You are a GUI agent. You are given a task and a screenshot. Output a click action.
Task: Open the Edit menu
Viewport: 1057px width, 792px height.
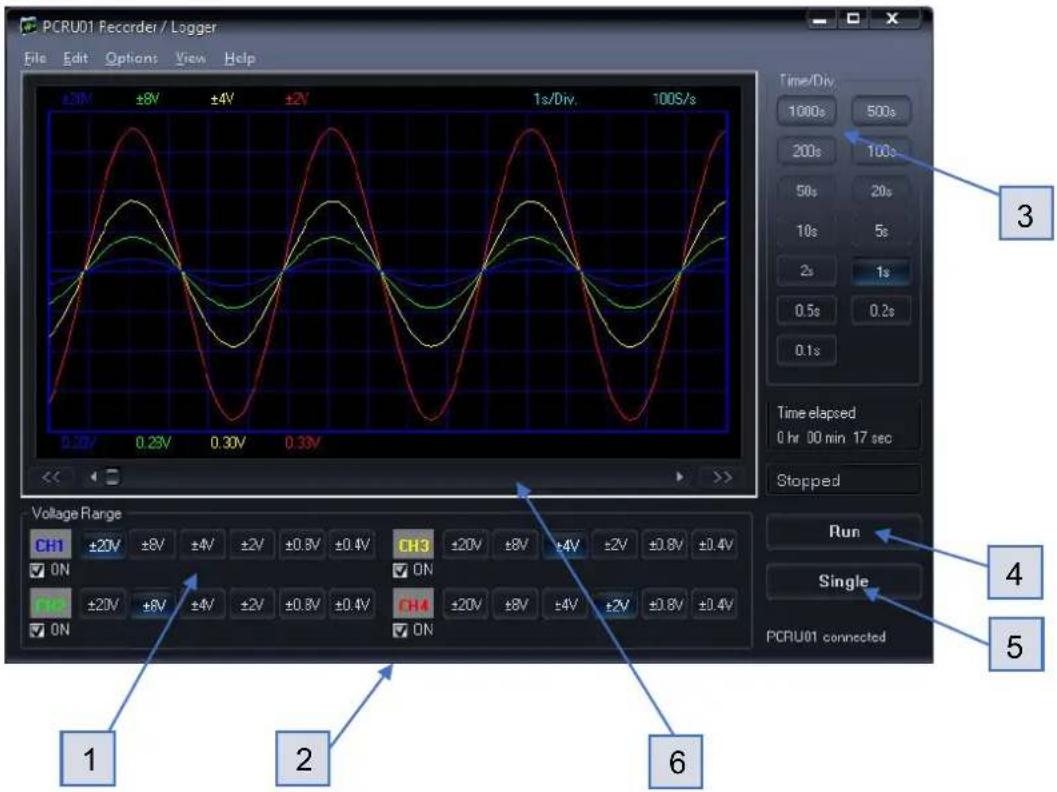pyautogui.click(x=76, y=59)
